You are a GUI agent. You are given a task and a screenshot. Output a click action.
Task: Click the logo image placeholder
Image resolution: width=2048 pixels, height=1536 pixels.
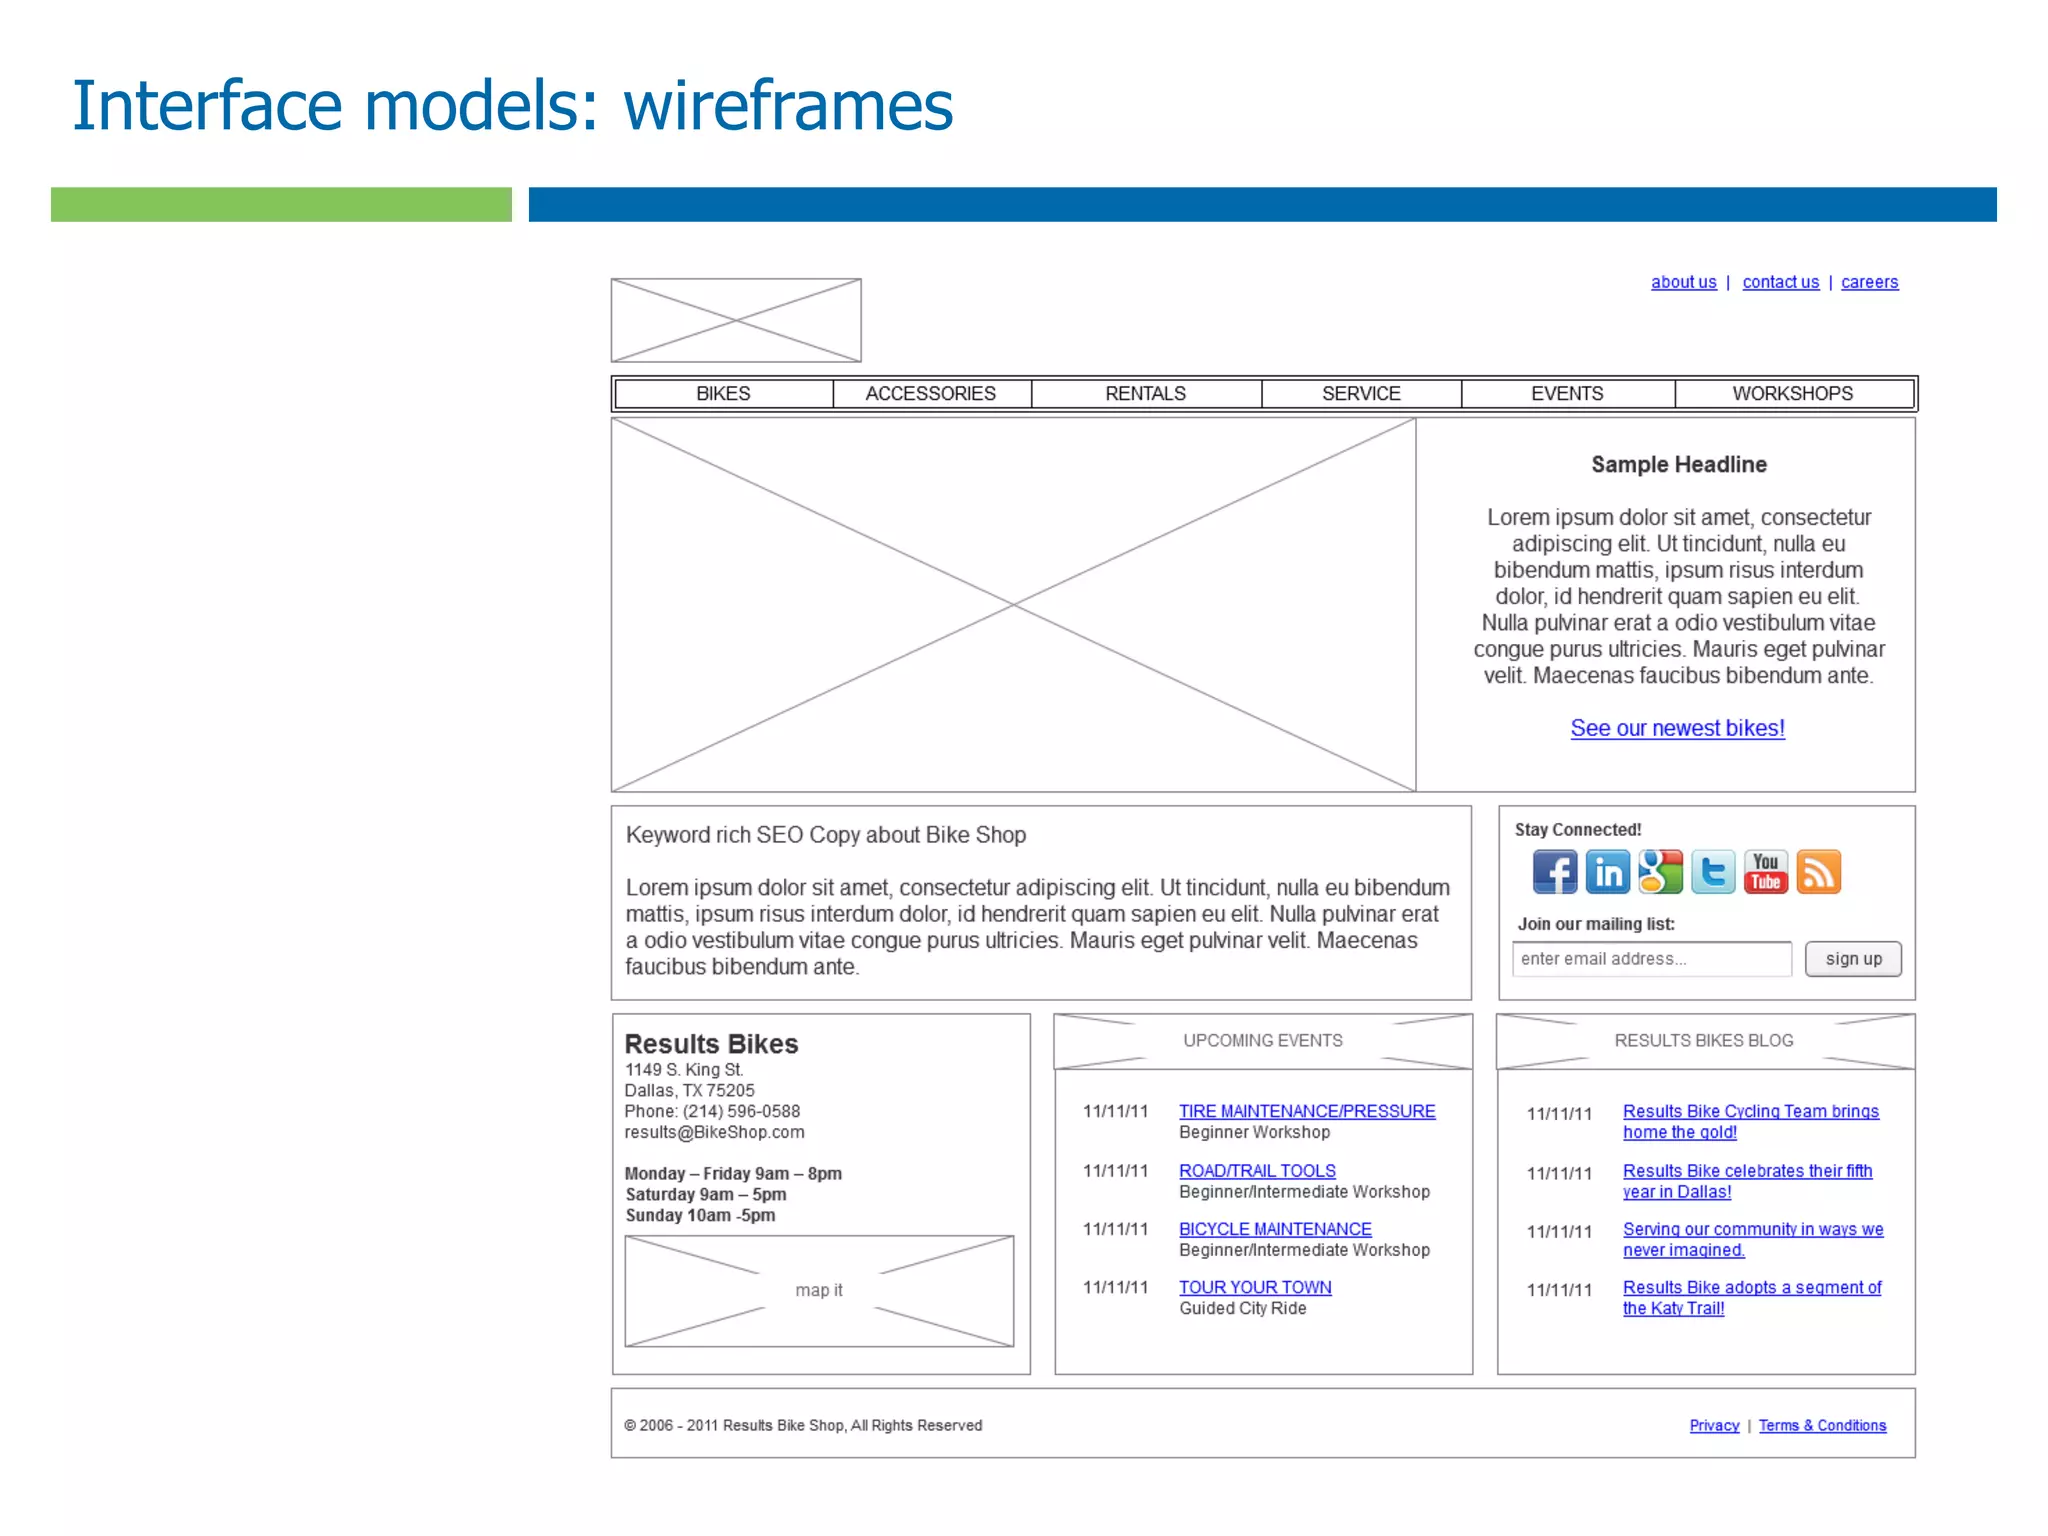(736, 320)
